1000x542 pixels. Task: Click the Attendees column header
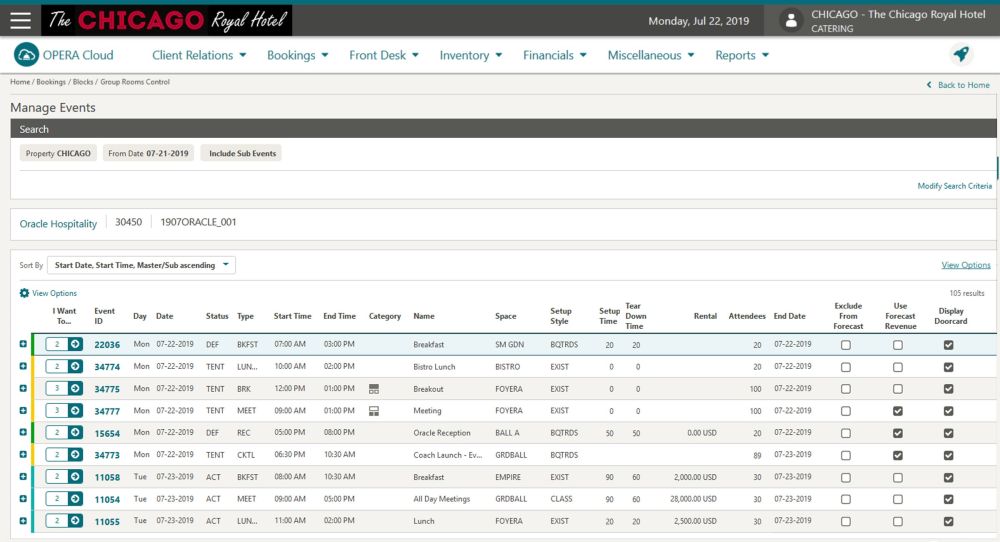(x=747, y=316)
